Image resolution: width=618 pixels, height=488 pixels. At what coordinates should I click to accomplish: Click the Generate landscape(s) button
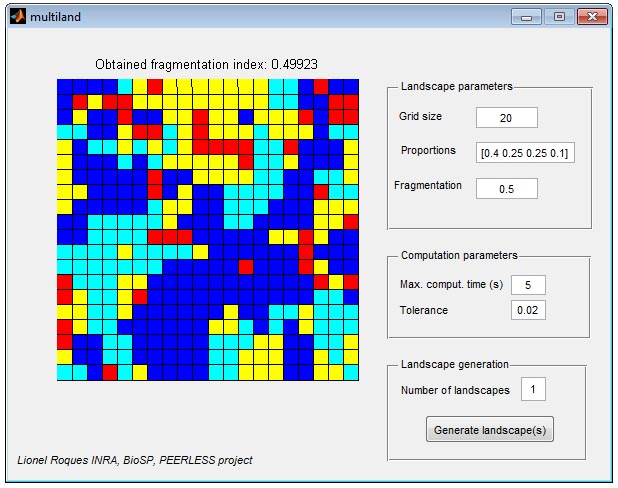click(490, 429)
